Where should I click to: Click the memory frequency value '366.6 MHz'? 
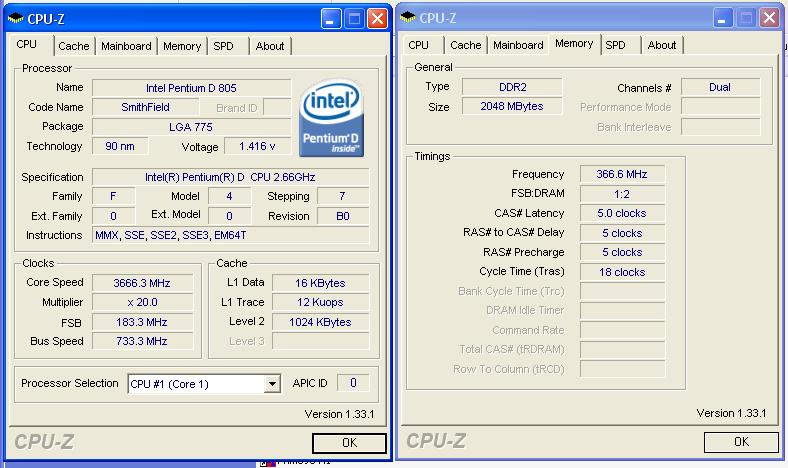(622, 174)
